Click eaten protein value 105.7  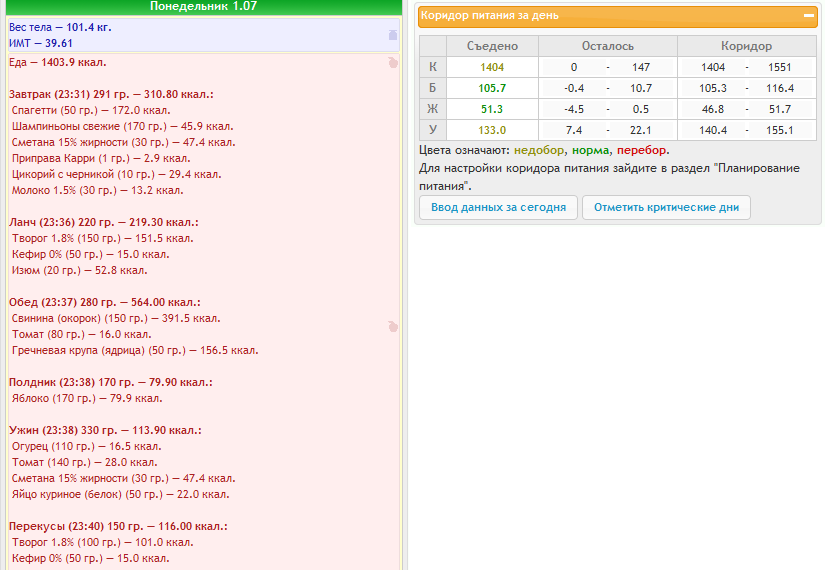[492, 88]
